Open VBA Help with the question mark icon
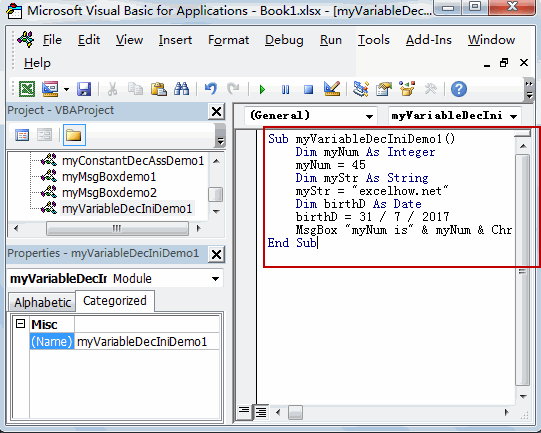541x433 pixels. [x=459, y=89]
